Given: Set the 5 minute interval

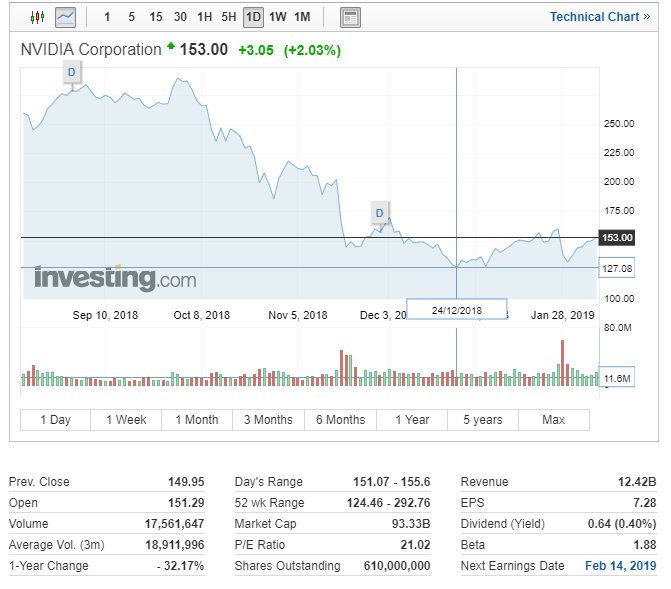Looking at the screenshot, I should click(131, 17).
